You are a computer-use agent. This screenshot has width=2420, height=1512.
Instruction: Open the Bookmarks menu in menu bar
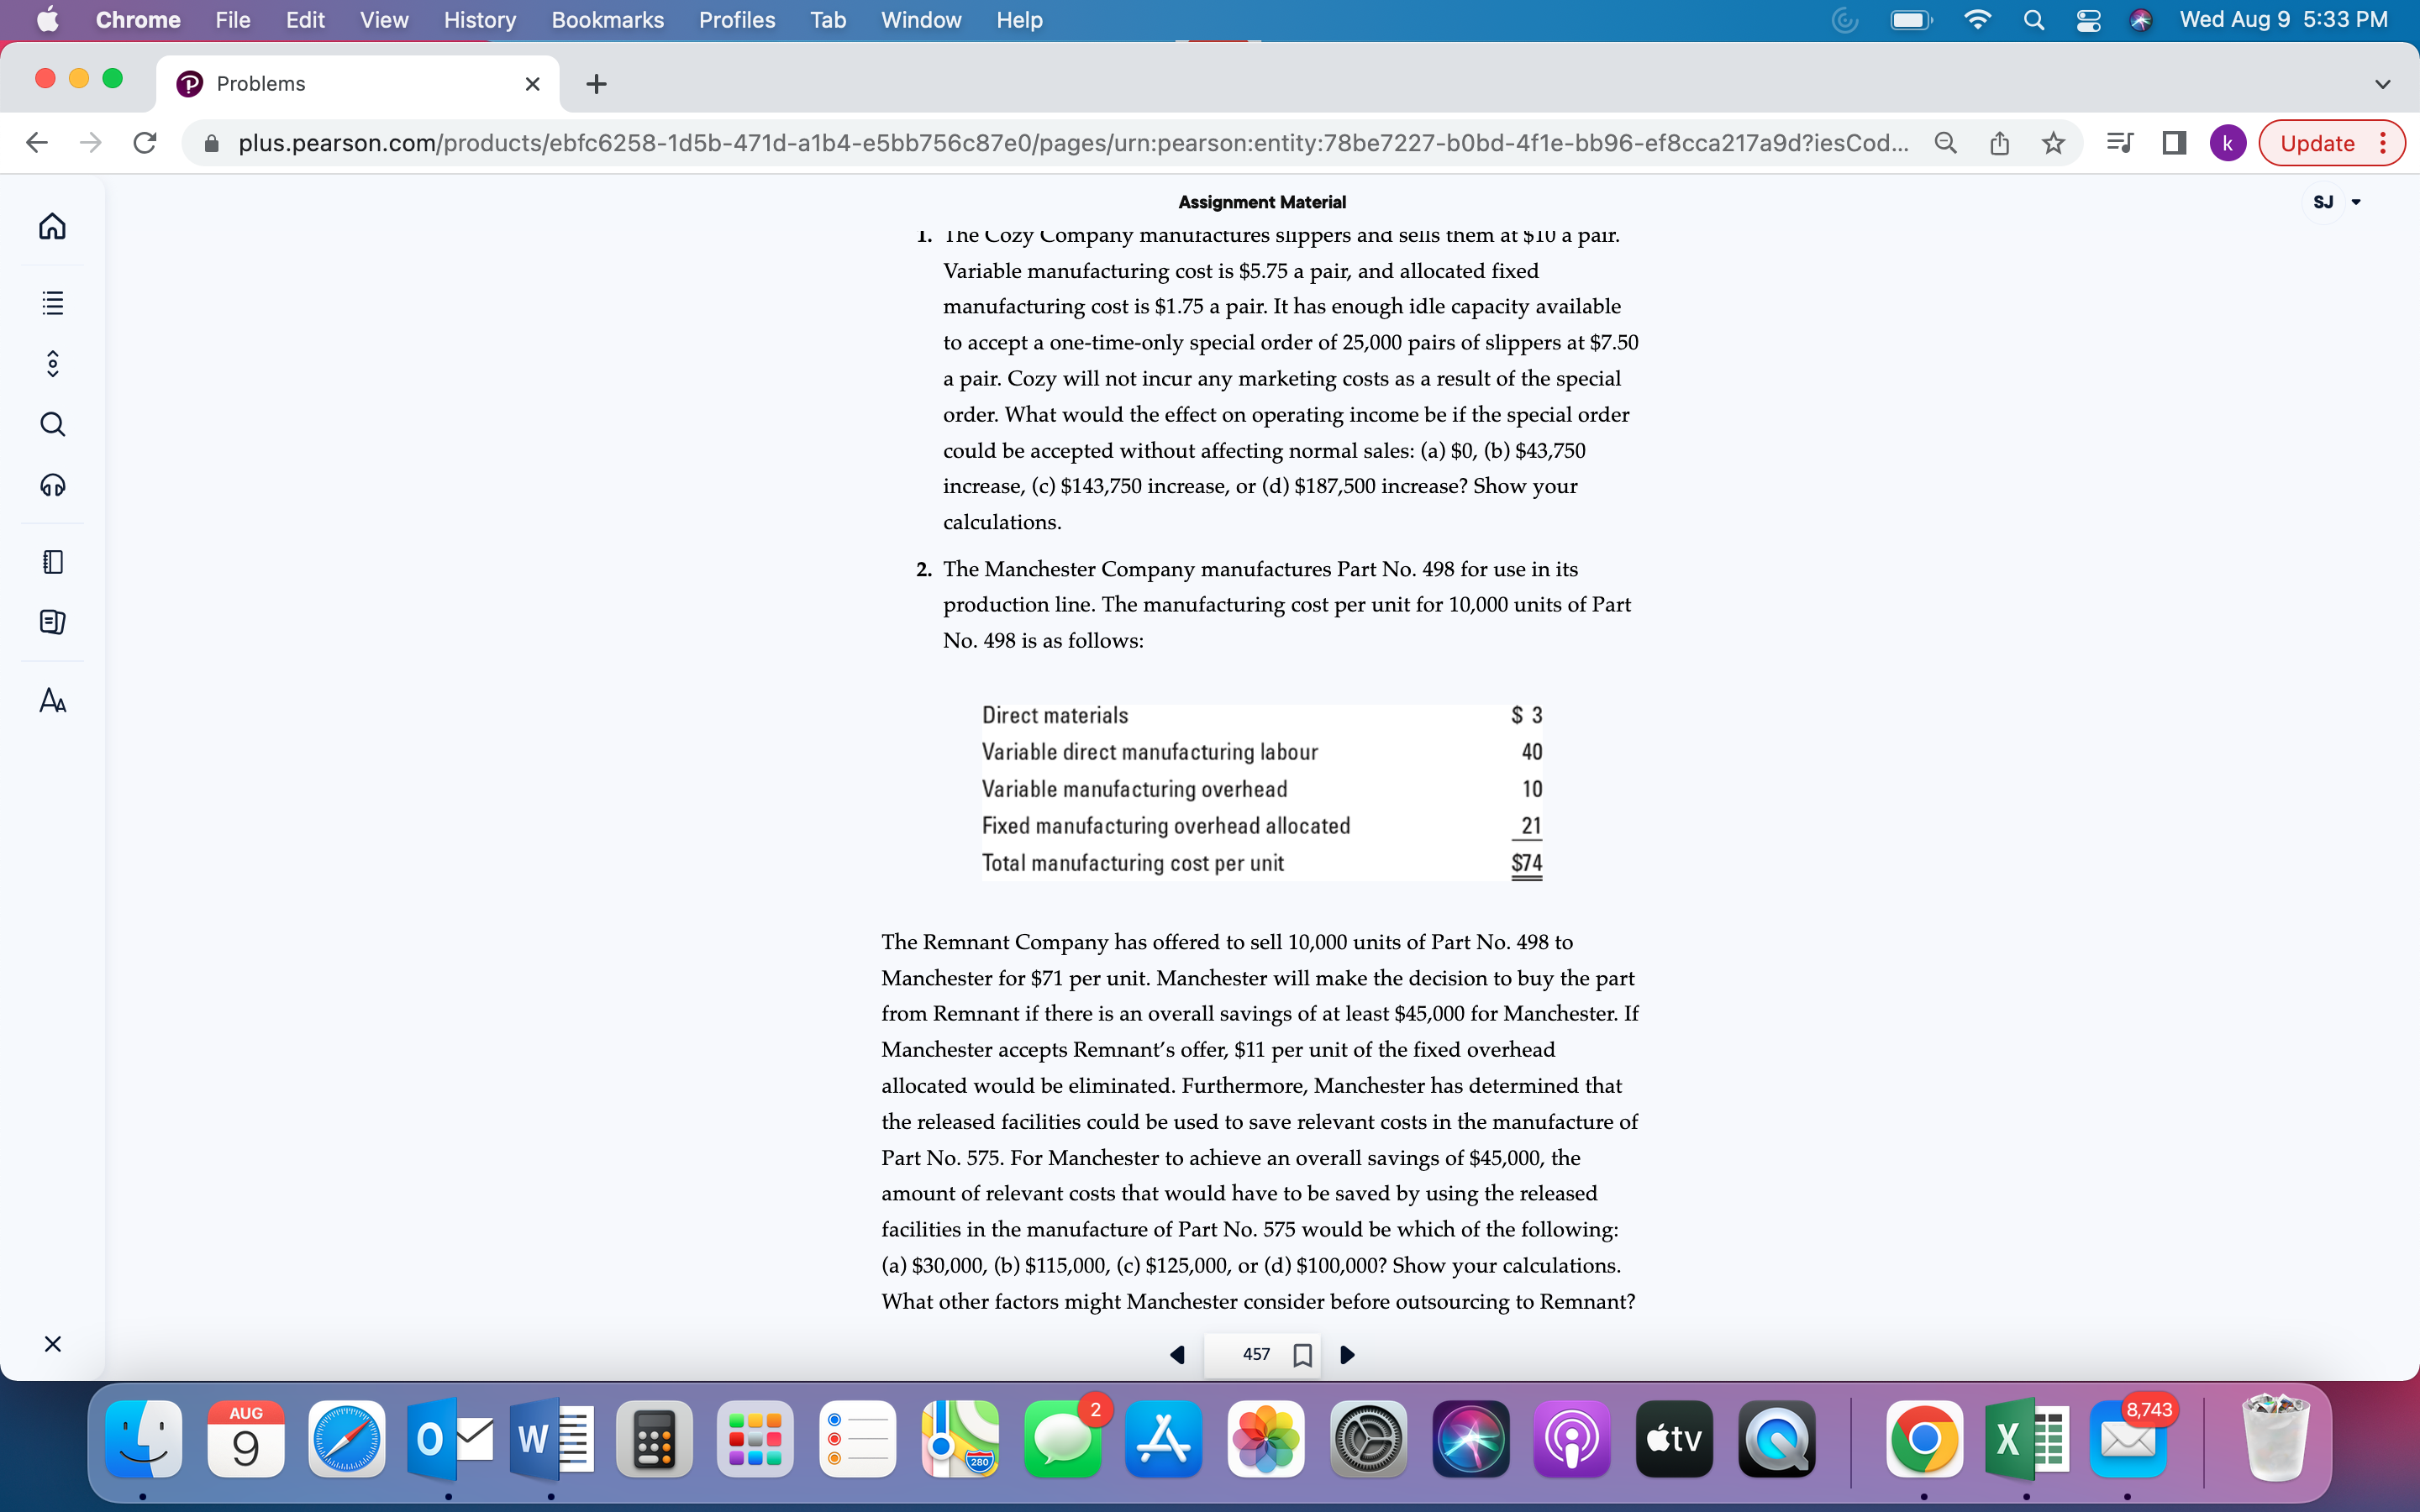(607, 19)
